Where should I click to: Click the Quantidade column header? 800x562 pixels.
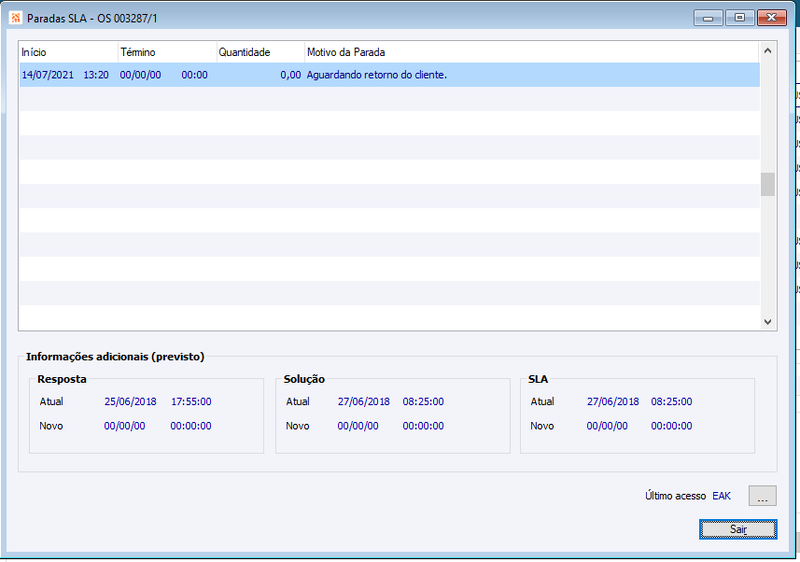261,52
